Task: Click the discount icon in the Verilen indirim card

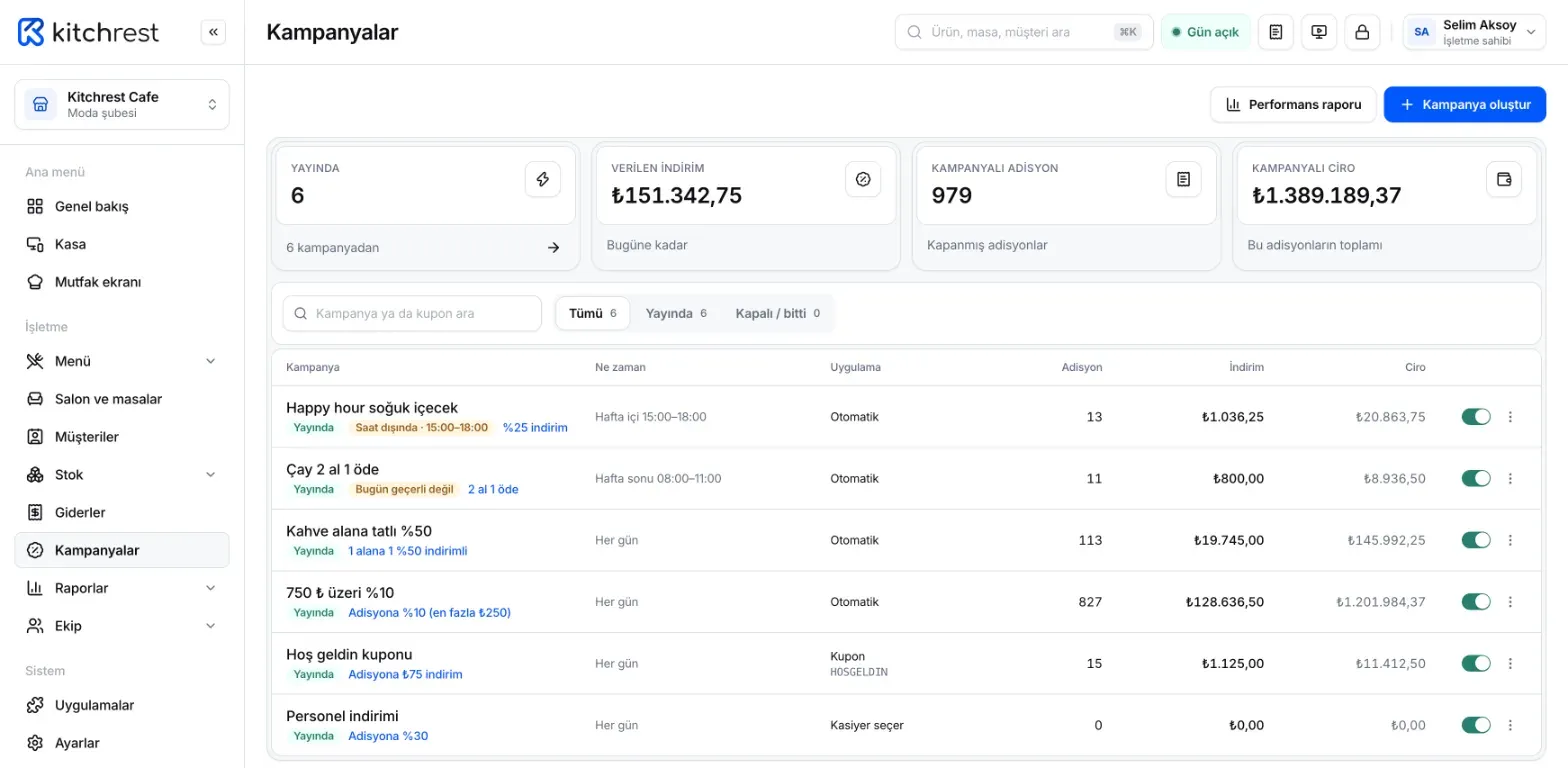Action: click(x=863, y=179)
